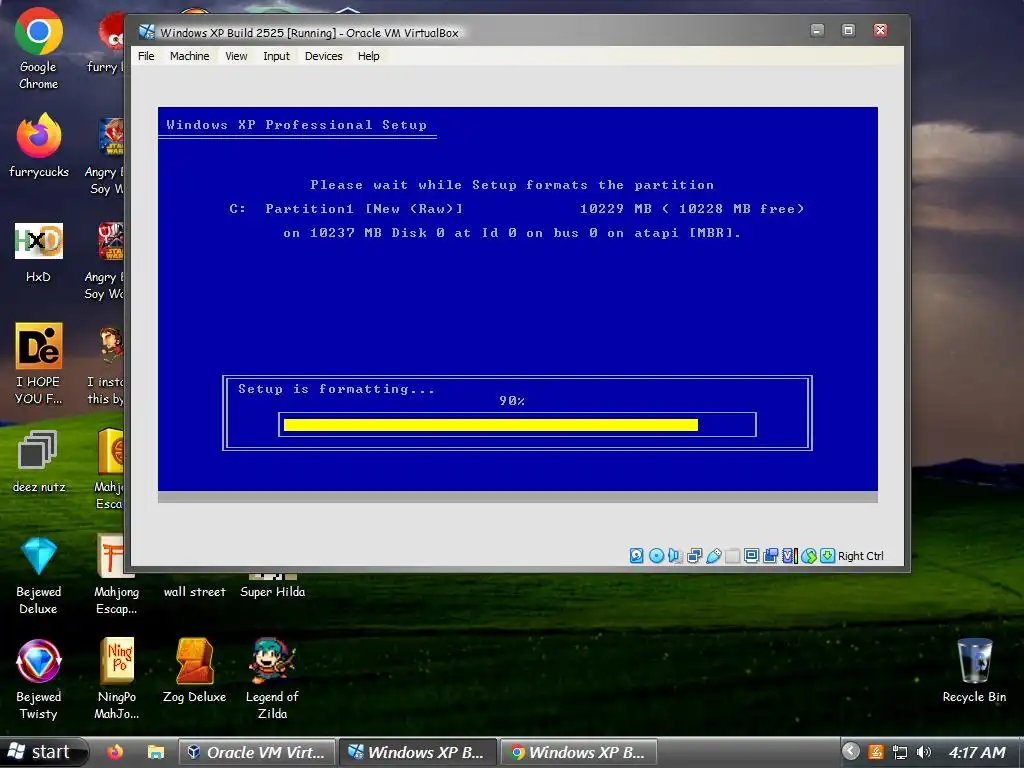The width and height of the screenshot is (1024, 768).
Task: Click the volume speaker tray icon
Action: point(923,752)
